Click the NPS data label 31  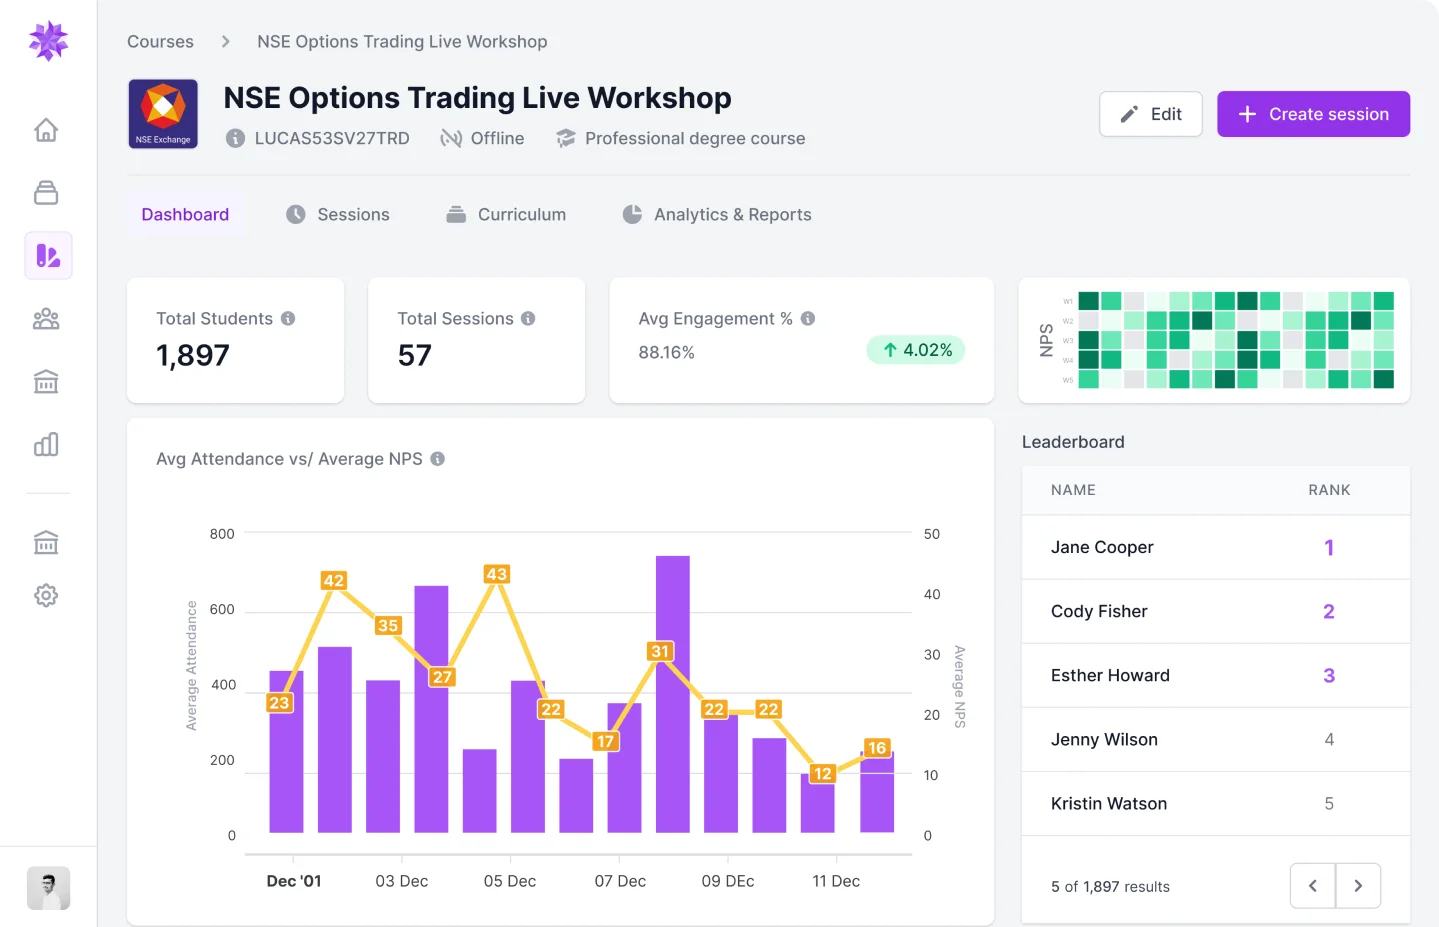click(x=660, y=651)
